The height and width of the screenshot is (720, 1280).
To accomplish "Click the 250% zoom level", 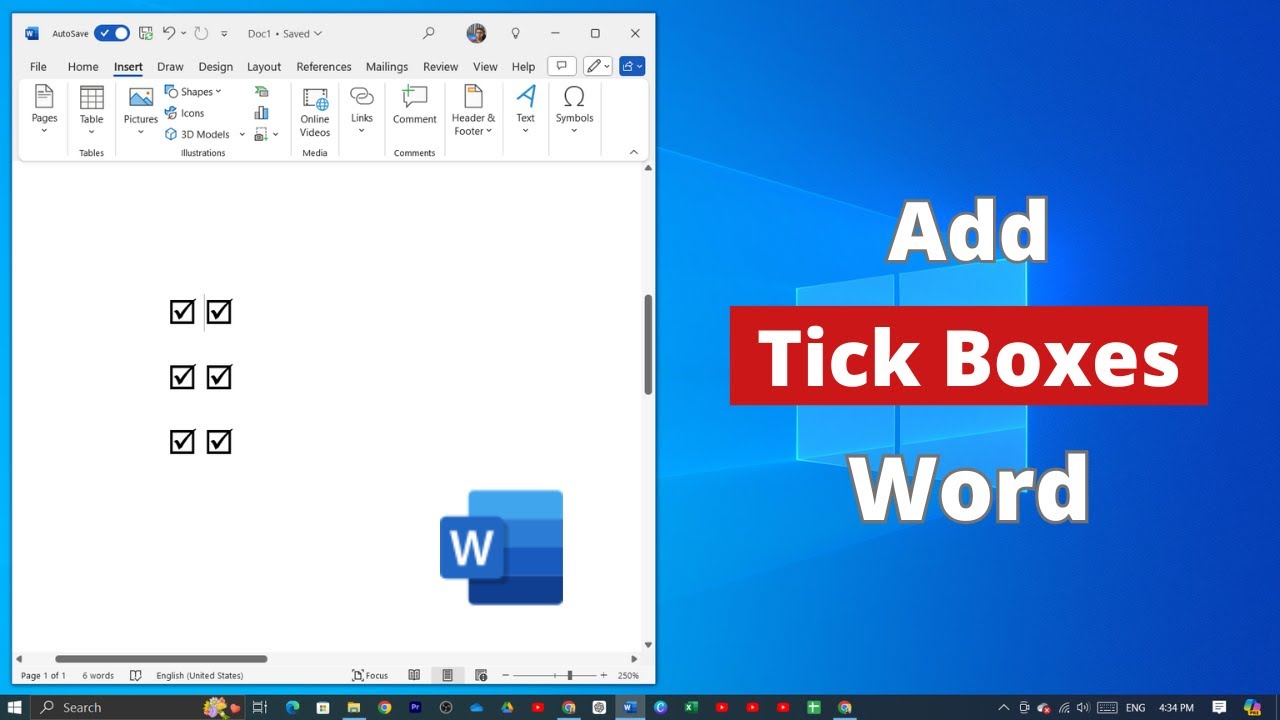I will 628,676.
